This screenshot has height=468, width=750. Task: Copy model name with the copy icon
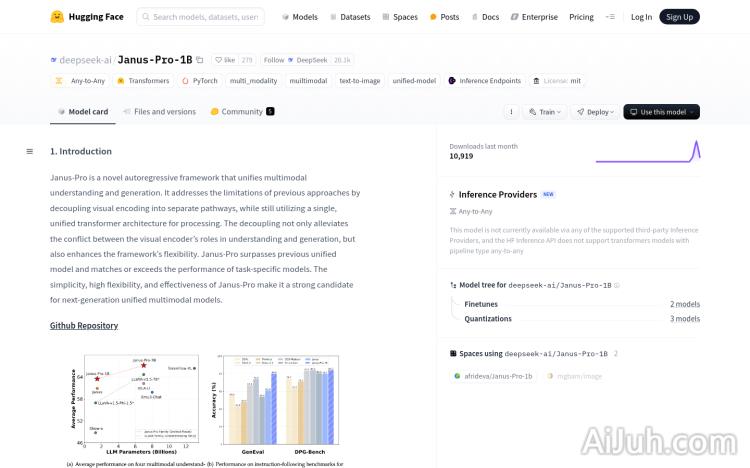pyautogui.click(x=200, y=60)
